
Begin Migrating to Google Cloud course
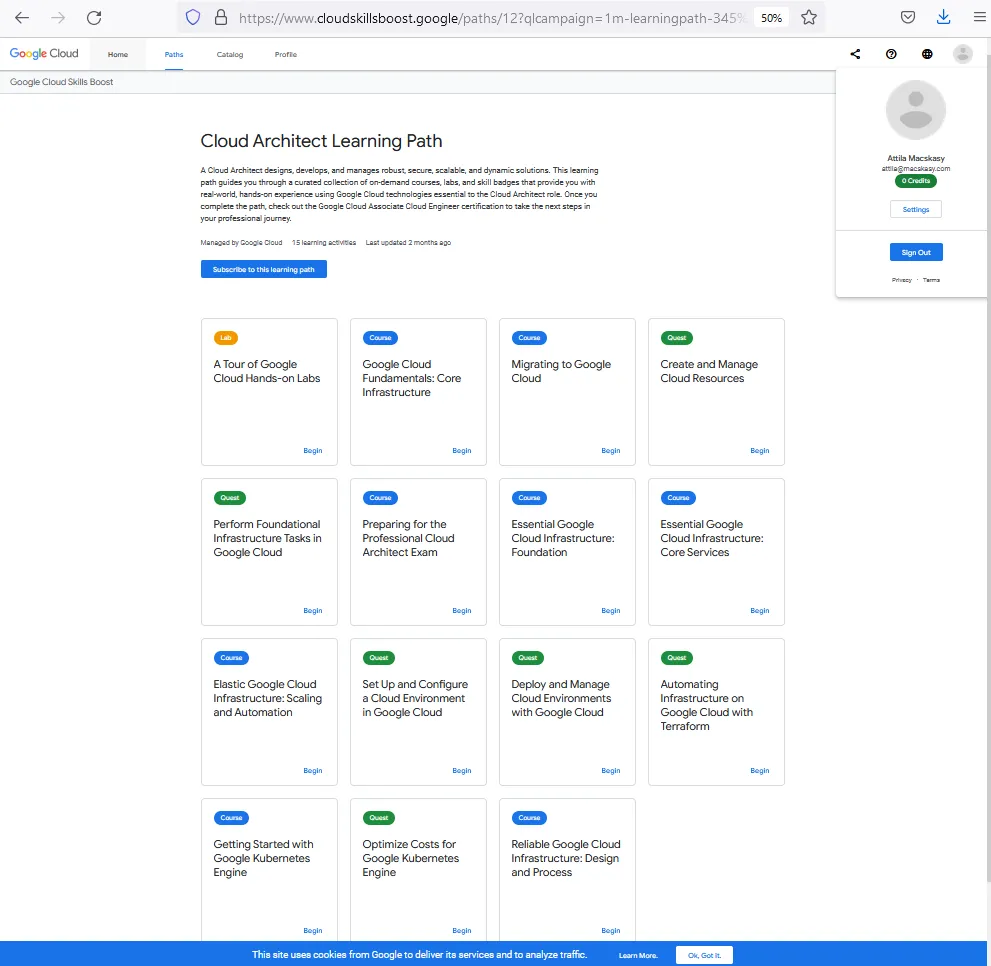click(611, 451)
